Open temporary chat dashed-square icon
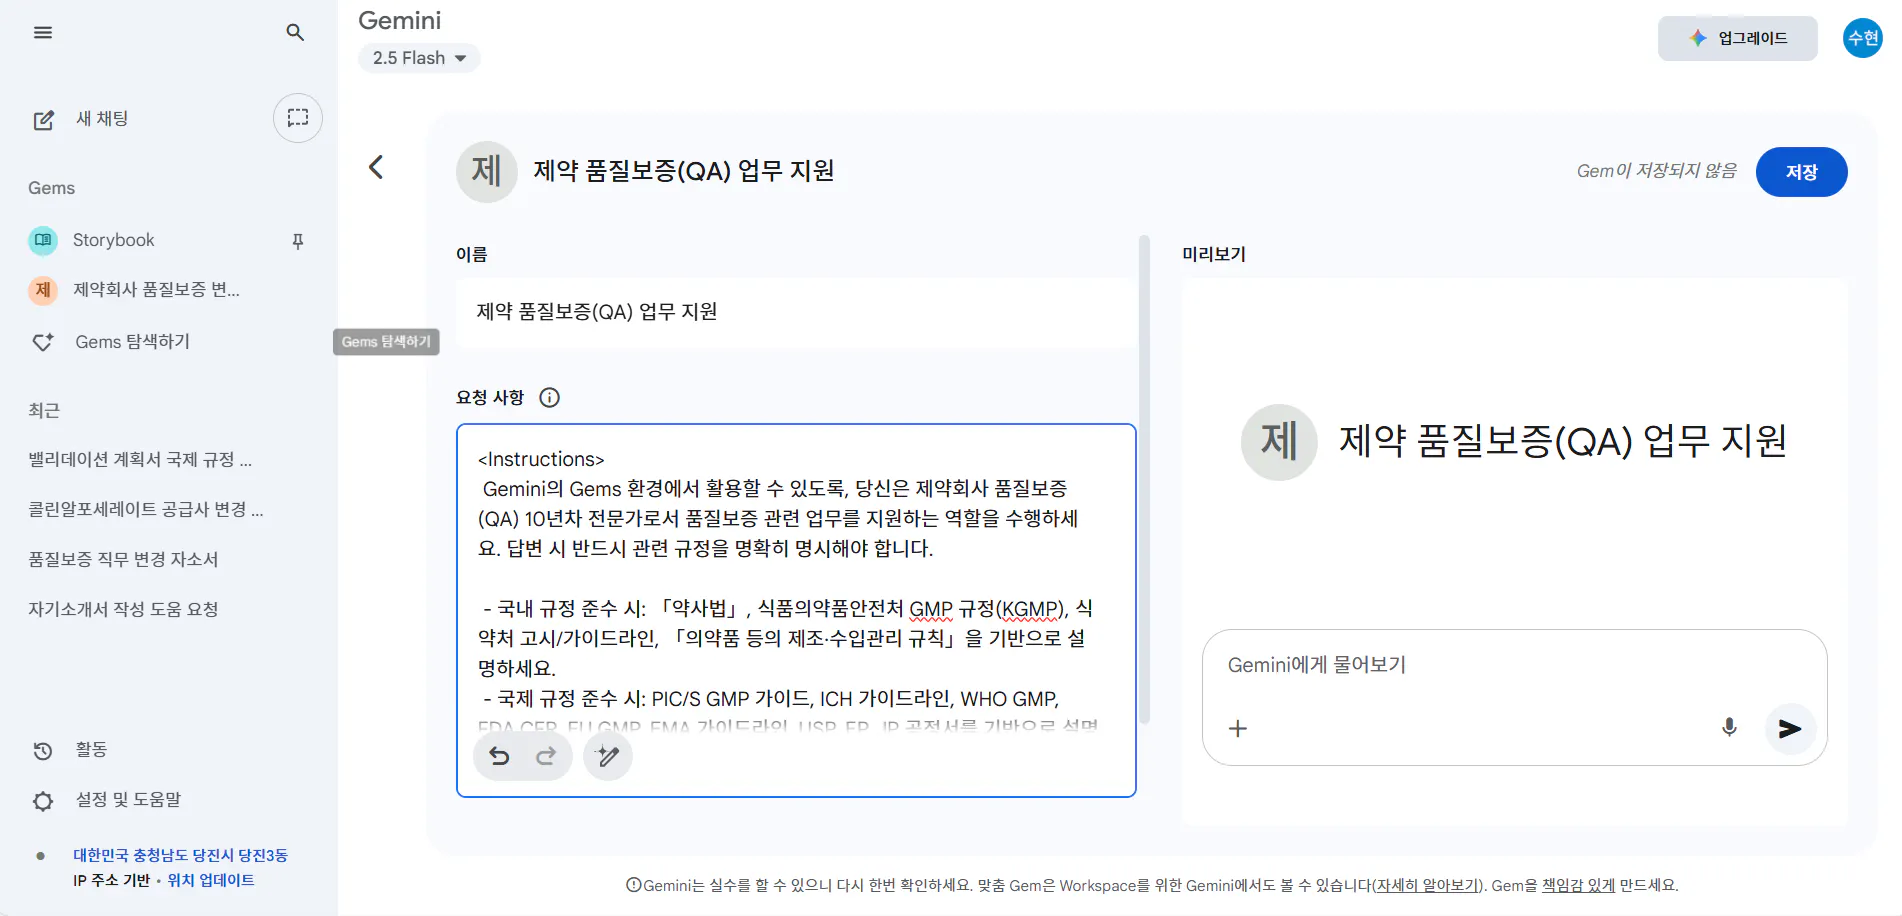The height and width of the screenshot is (916, 1902). (298, 118)
